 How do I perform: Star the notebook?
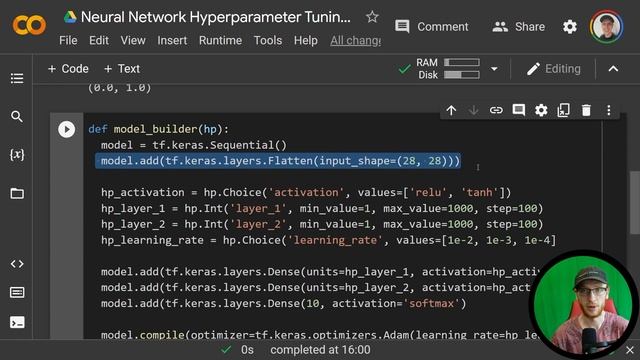coord(372,17)
